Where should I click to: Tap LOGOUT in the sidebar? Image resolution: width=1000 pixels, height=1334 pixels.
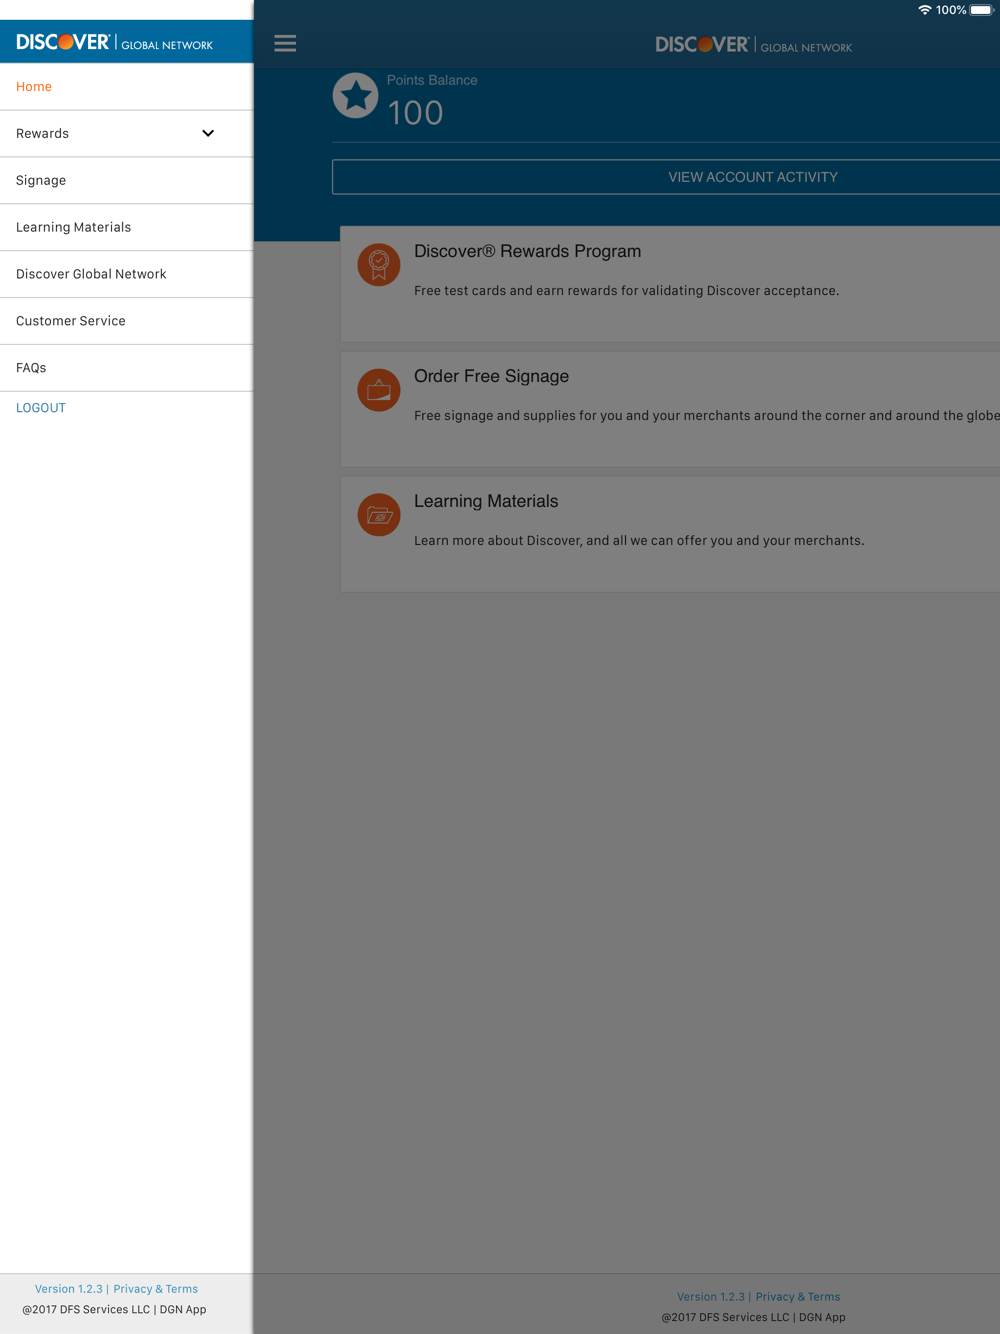pos(41,408)
